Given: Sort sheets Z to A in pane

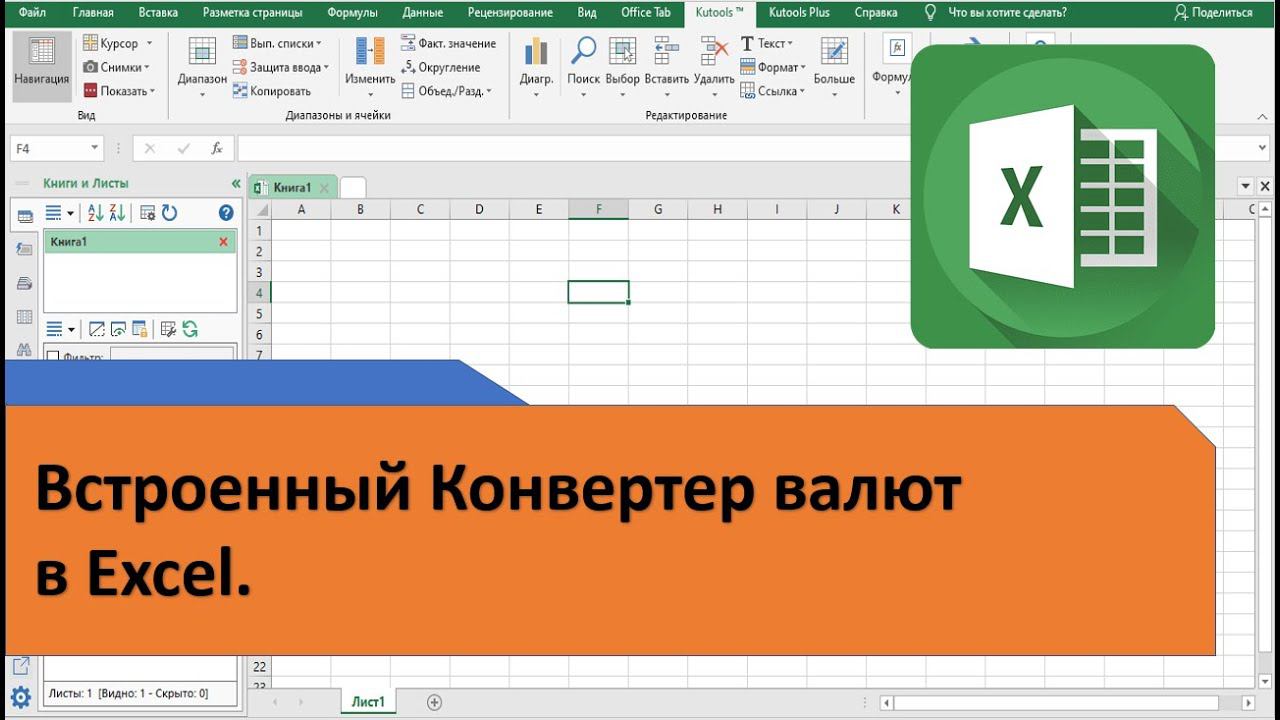Looking at the screenshot, I should [117, 212].
